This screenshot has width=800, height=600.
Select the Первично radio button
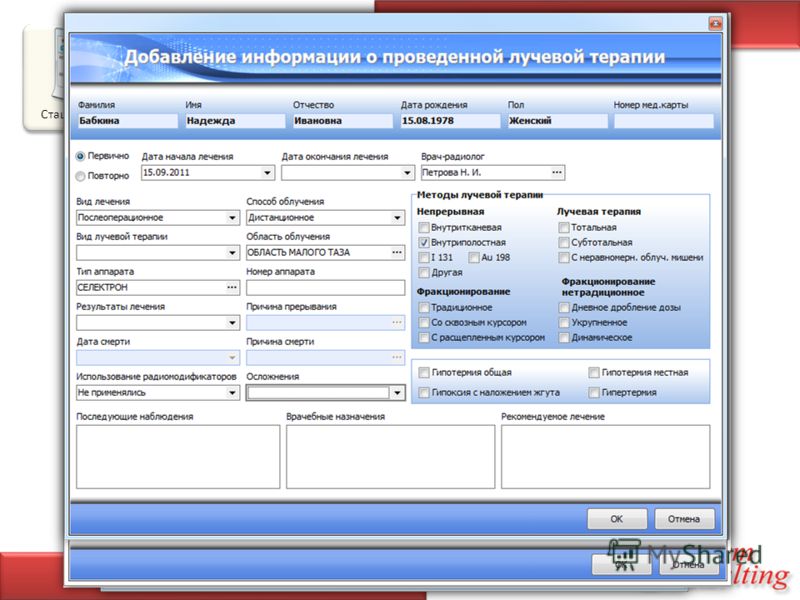point(80,156)
